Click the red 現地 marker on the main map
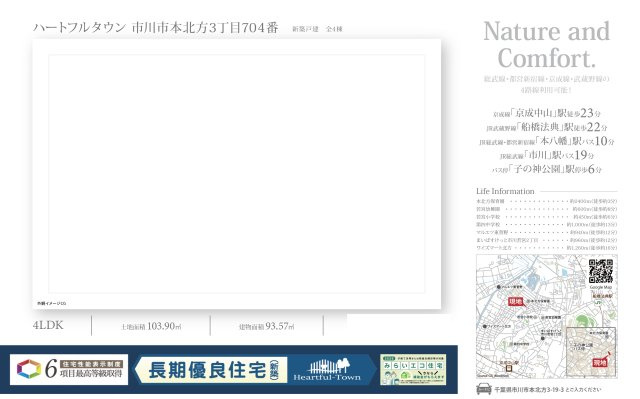Screen dimensions: 640x399 pos(516,301)
